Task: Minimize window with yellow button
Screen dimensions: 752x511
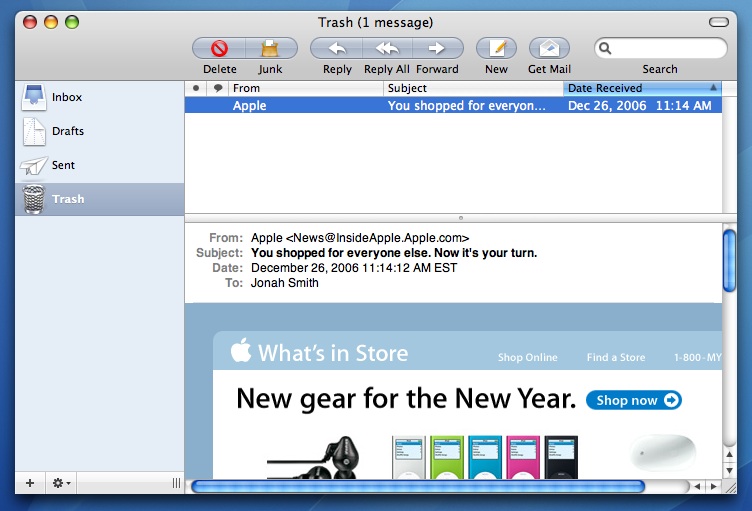Action: [51, 22]
